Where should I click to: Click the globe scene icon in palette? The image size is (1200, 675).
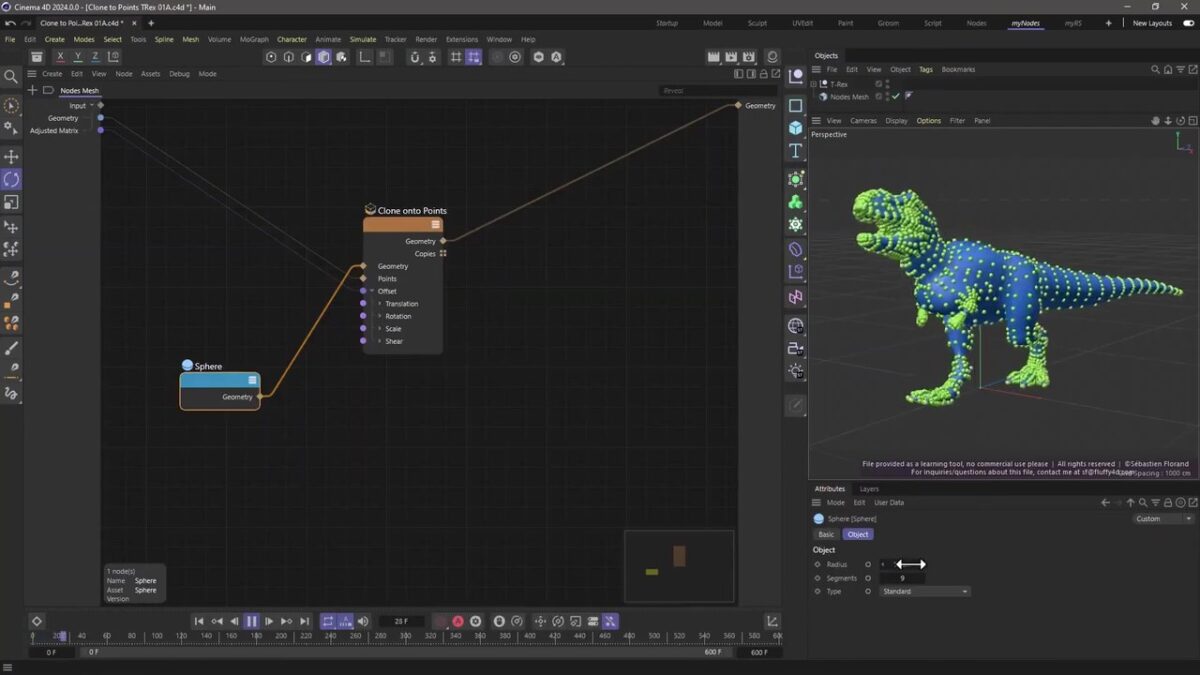(796, 325)
